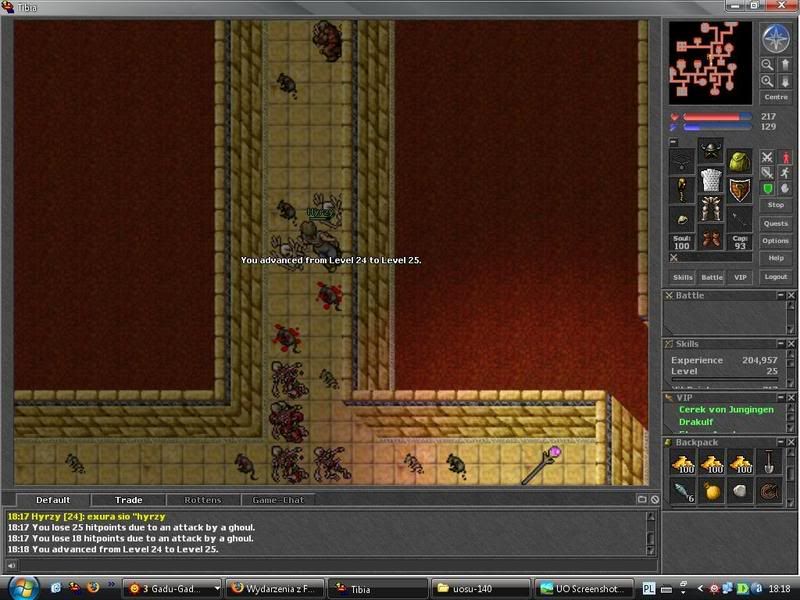The height and width of the screenshot is (600, 800).
Task: Toggle chase opponent mode (running figure)
Action: pyautogui.click(x=785, y=173)
